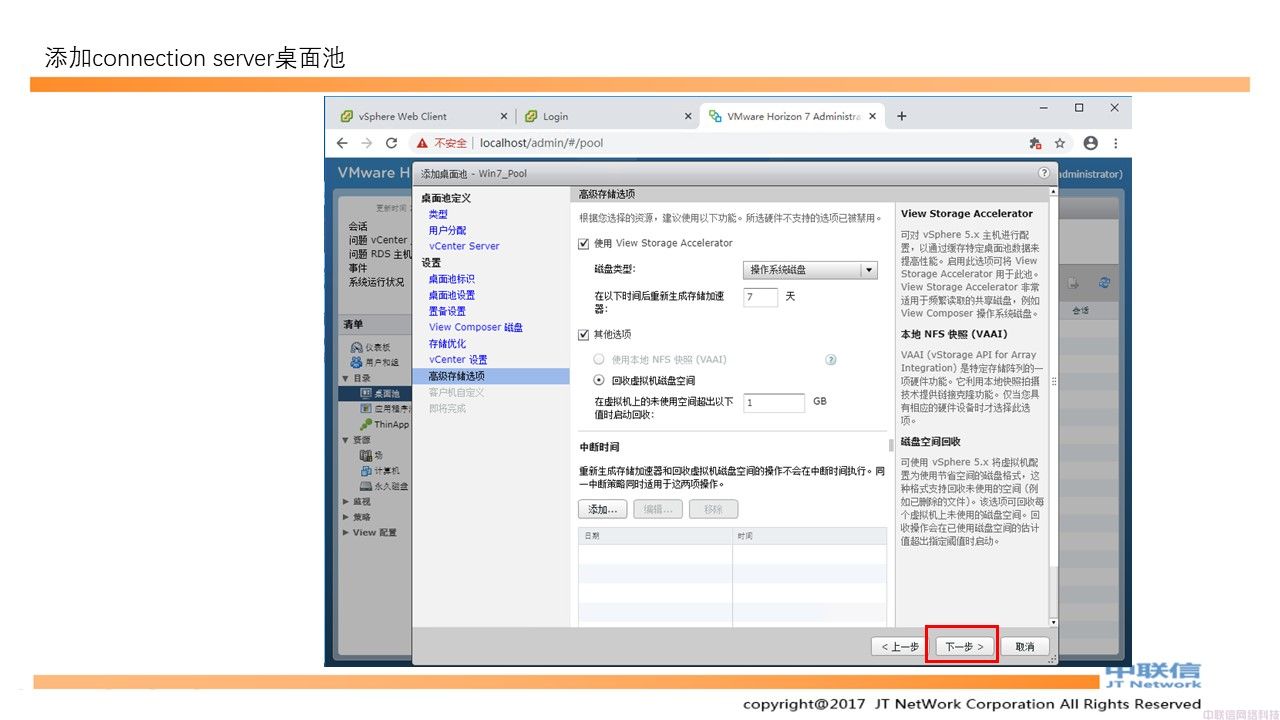Switch to the vSphere Web Client tab
Viewport: 1280px width, 720px height.
click(424, 116)
